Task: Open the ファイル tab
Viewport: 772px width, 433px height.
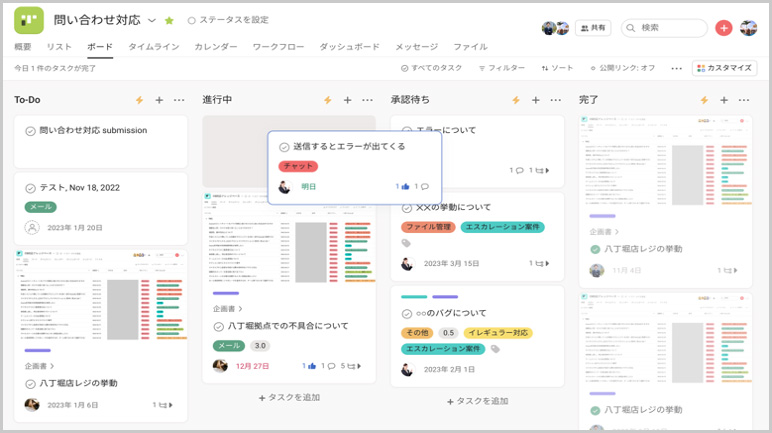Action: click(x=470, y=47)
